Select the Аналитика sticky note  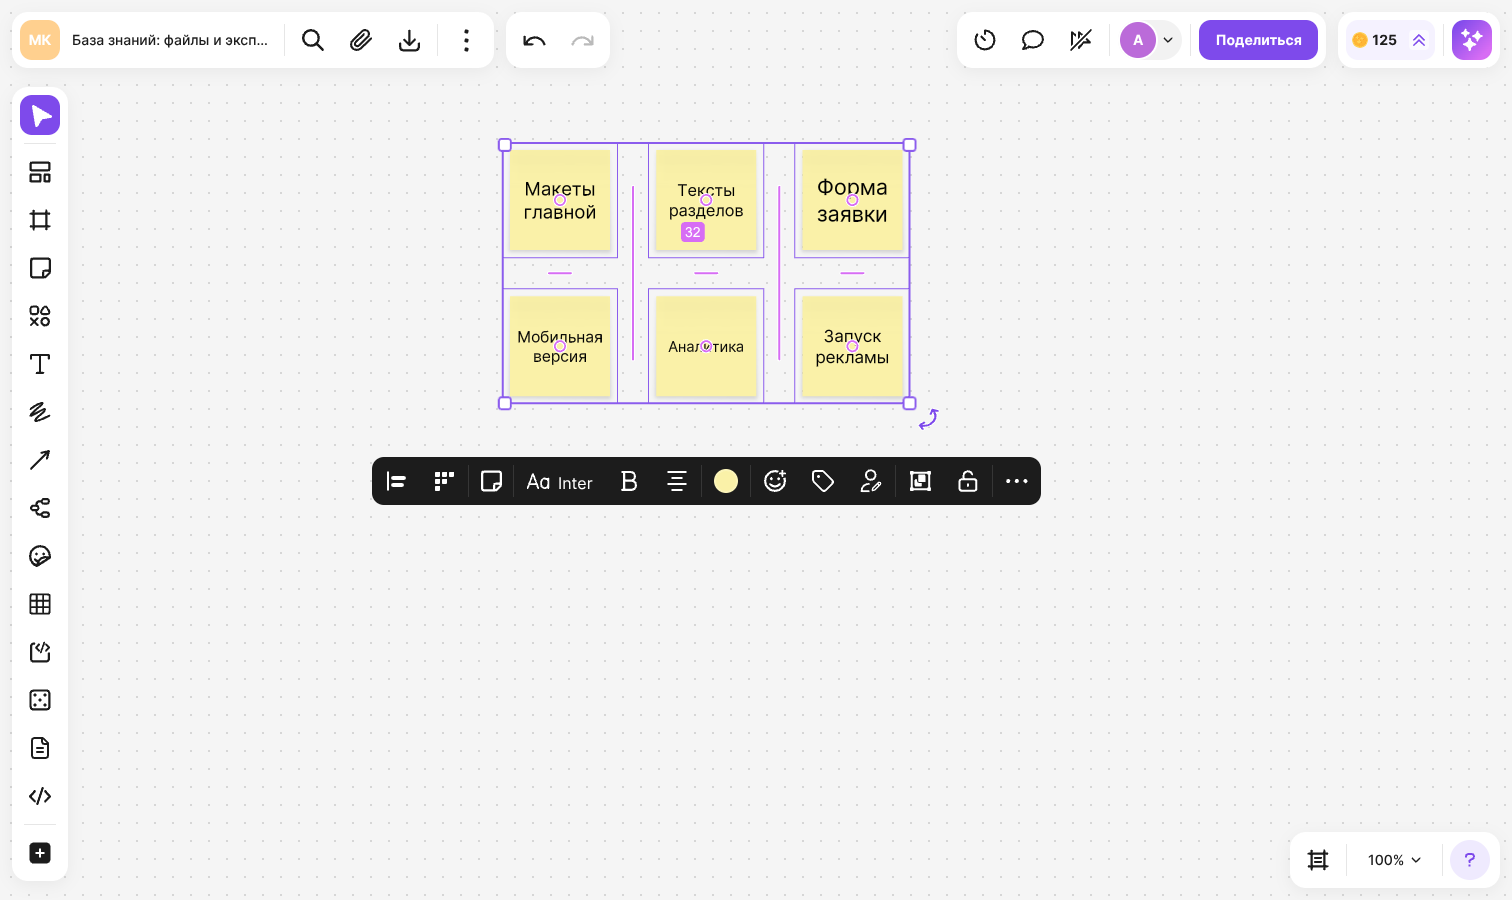706,347
